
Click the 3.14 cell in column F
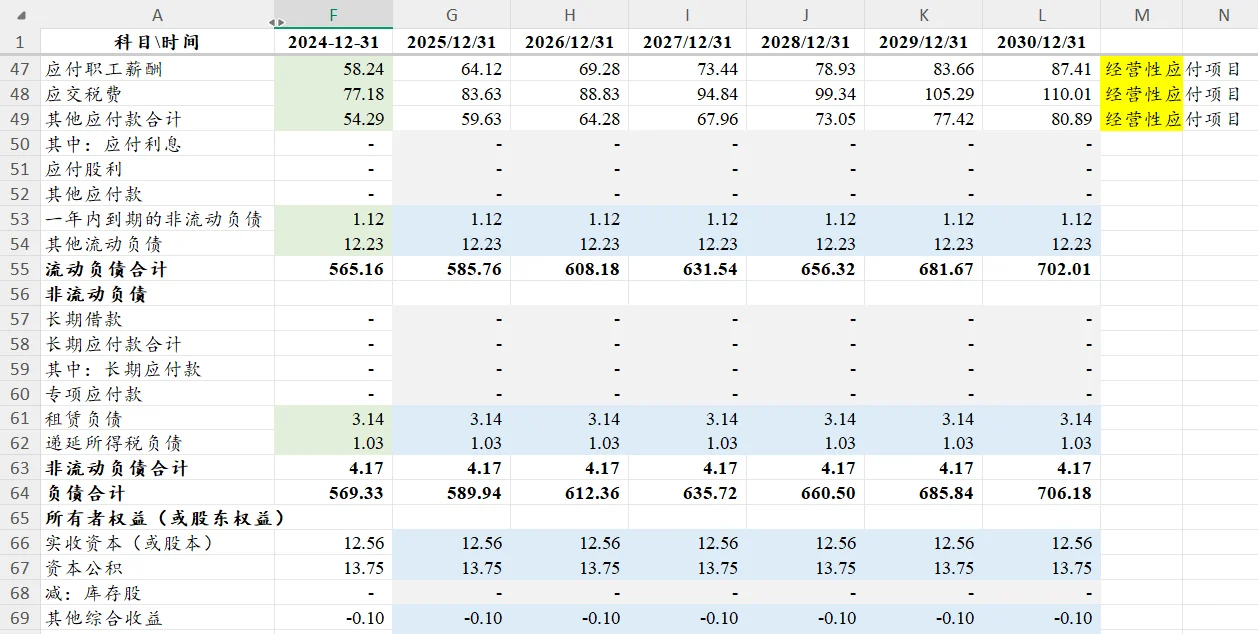(x=333, y=419)
